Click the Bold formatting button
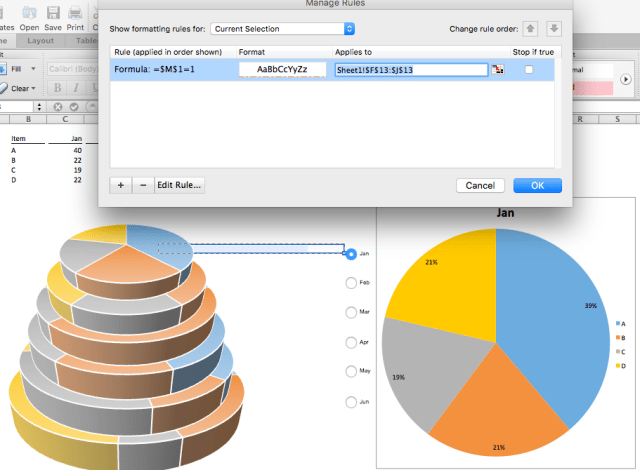This screenshot has height=470, width=640. [x=58, y=88]
